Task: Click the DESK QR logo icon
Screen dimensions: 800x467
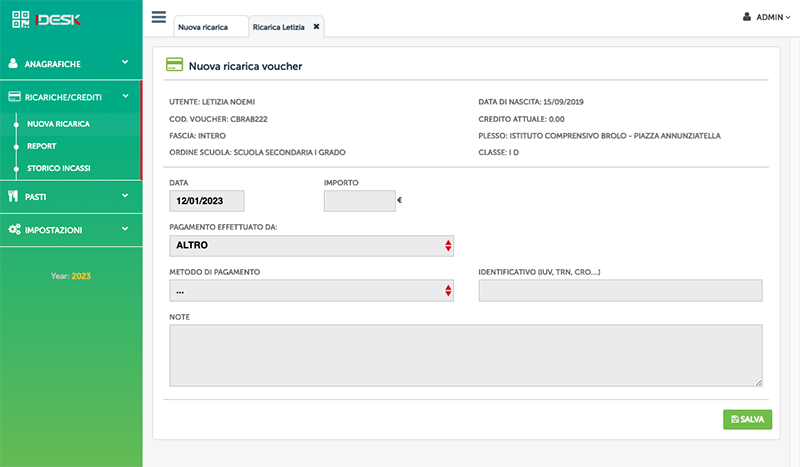Action: (x=21, y=19)
